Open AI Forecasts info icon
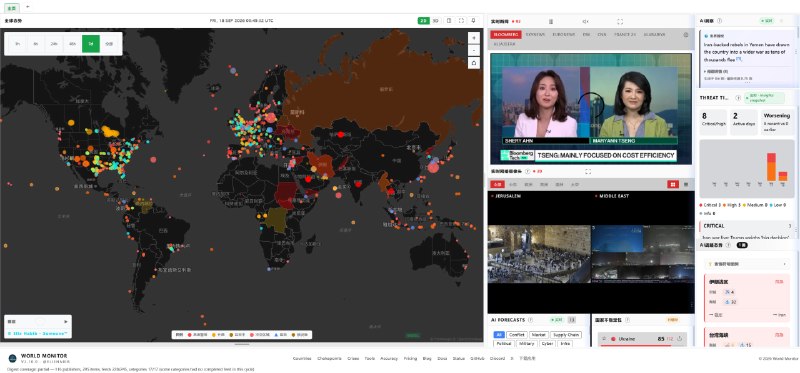The height and width of the screenshot is (373, 800). coord(530,320)
